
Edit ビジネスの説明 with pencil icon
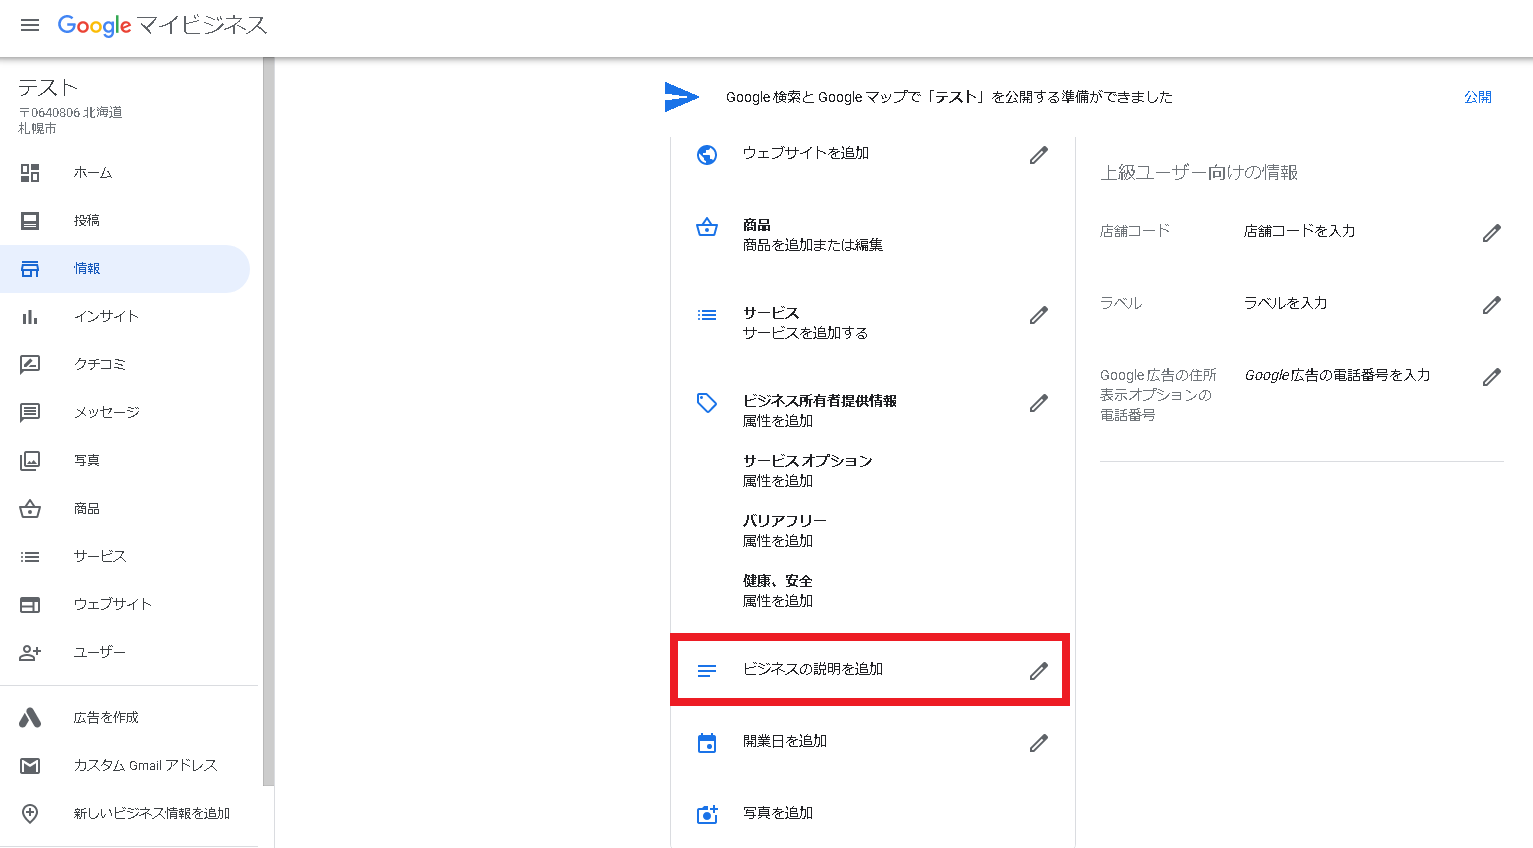coord(1039,671)
